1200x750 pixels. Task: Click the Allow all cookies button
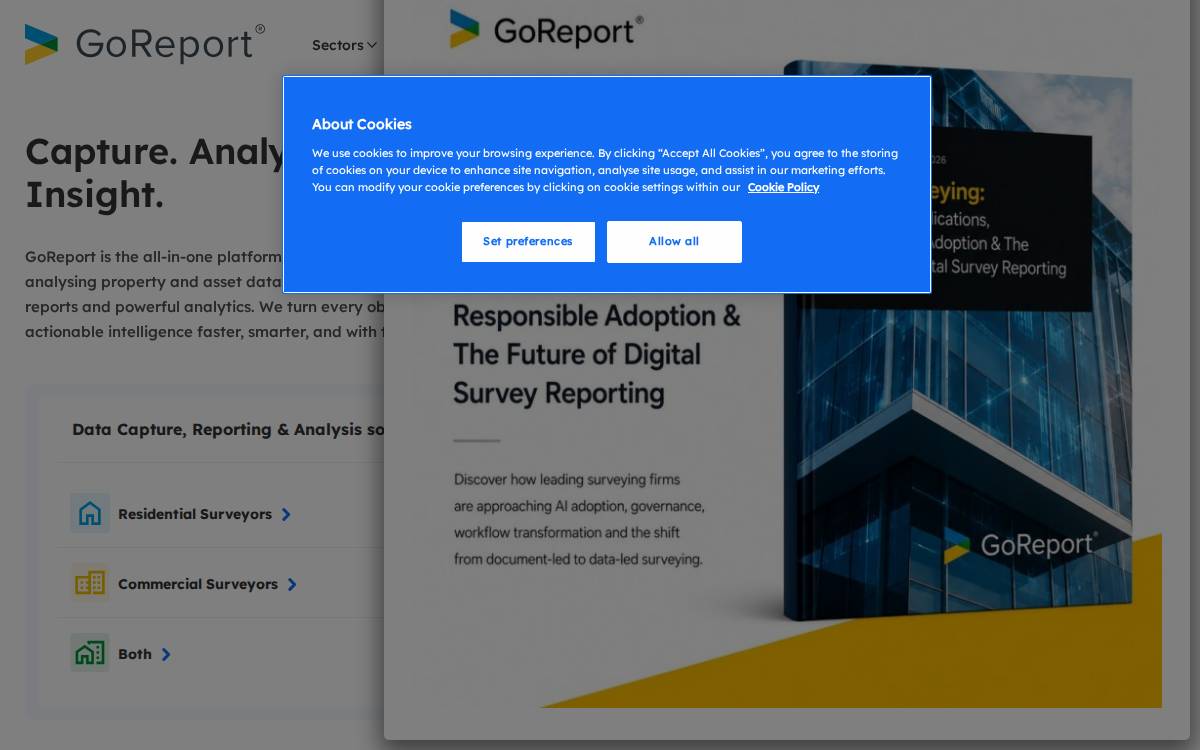pos(674,242)
